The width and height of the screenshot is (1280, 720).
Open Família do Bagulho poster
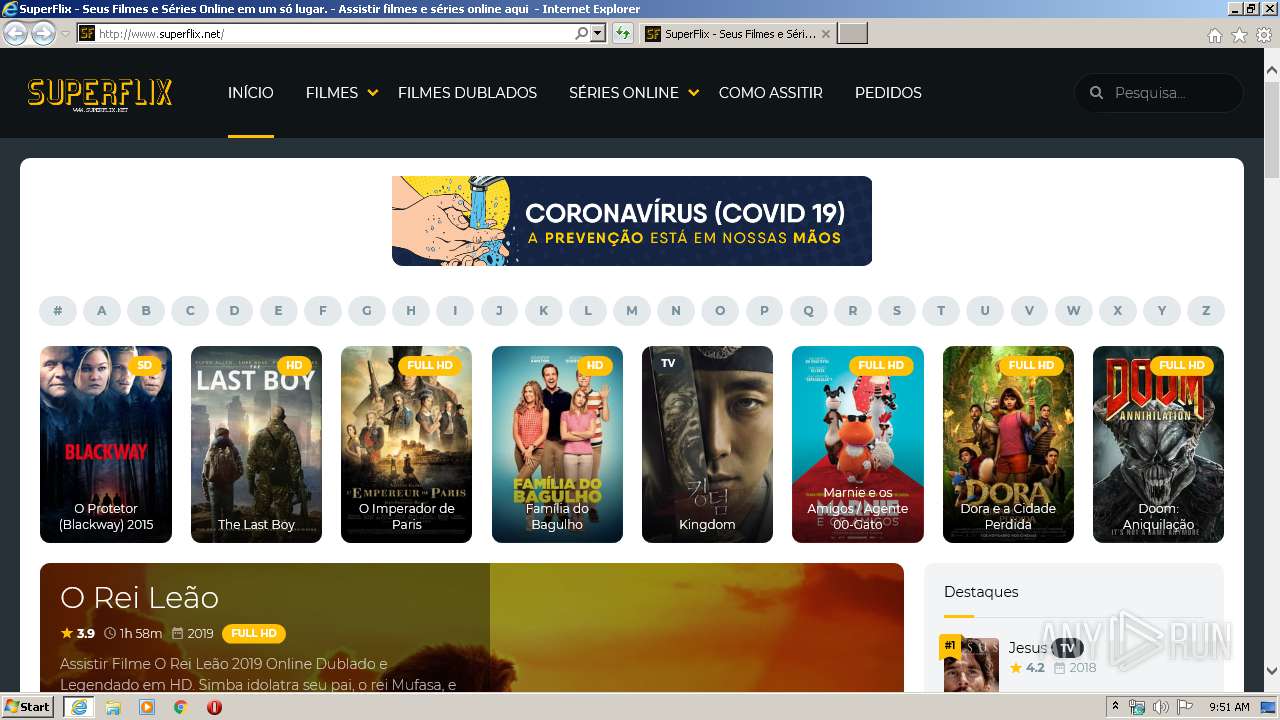click(x=557, y=444)
